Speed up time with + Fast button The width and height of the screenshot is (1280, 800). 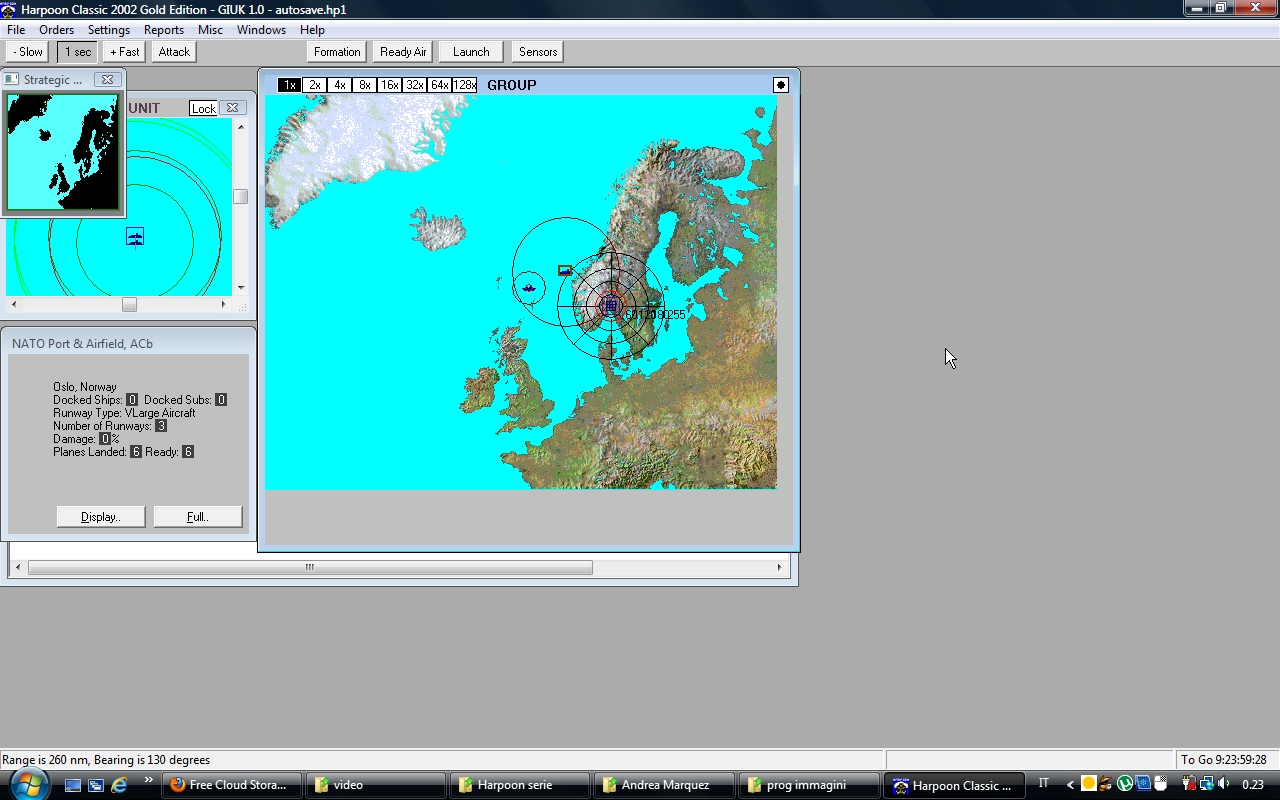125,52
